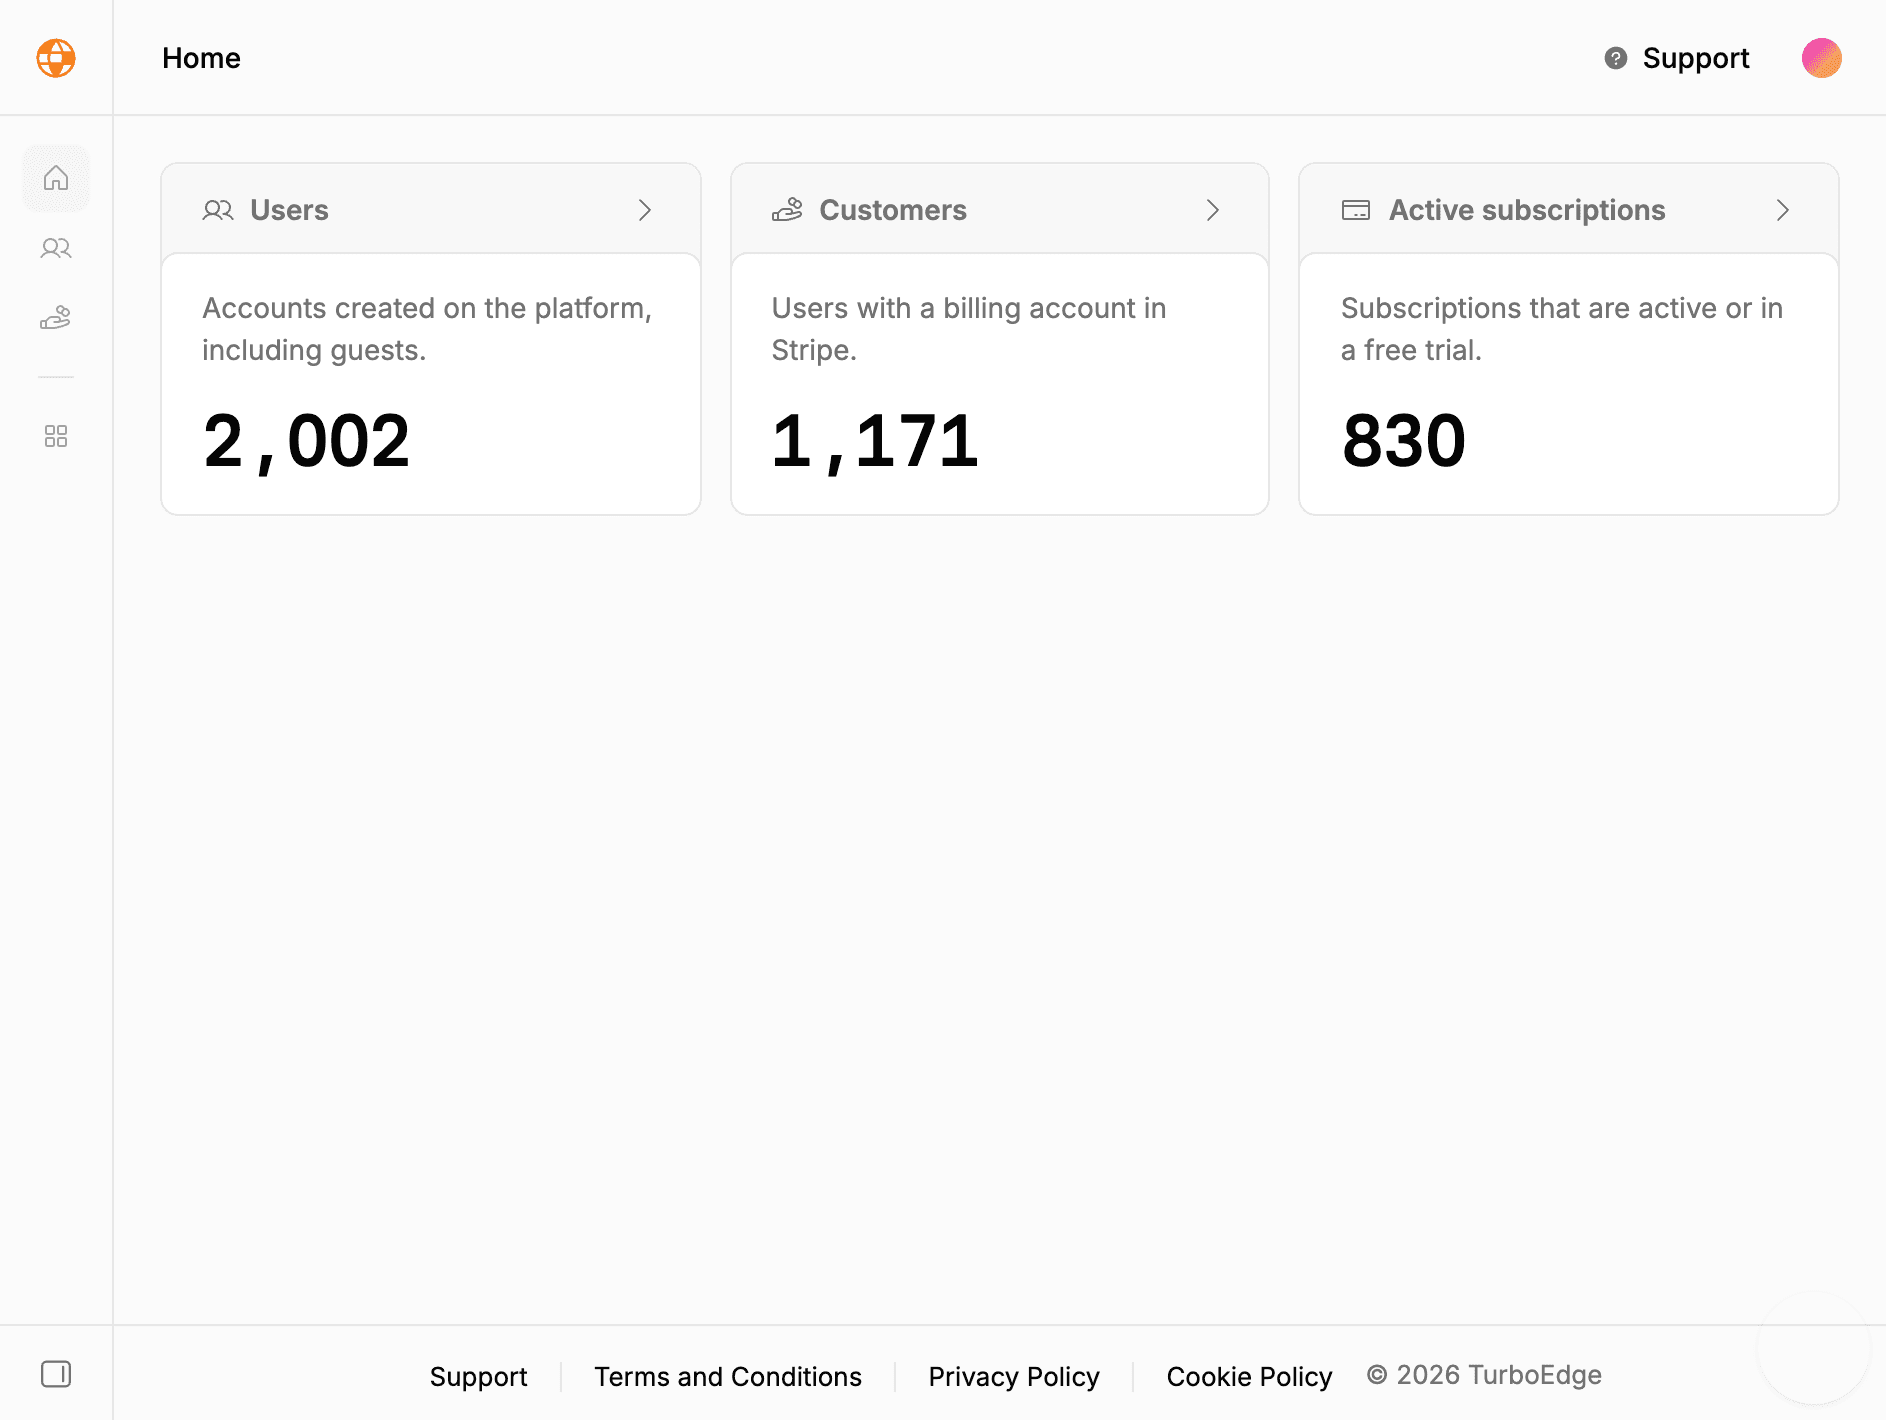Screen dimensions: 1886x1420
Task: Click the Support link in the header
Action: point(1696,58)
